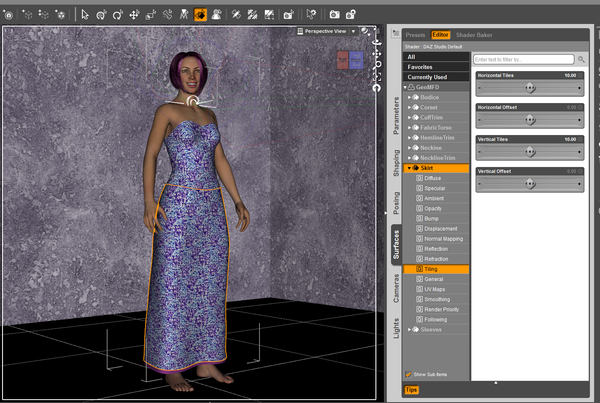Open the Parameters side tab

[x=396, y=115]
